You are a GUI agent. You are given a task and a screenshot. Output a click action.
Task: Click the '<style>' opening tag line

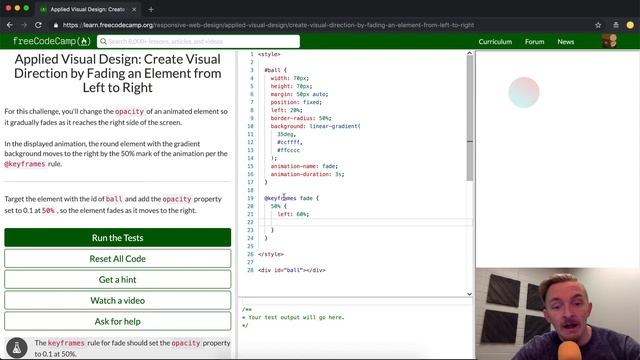tap(269, 54)
